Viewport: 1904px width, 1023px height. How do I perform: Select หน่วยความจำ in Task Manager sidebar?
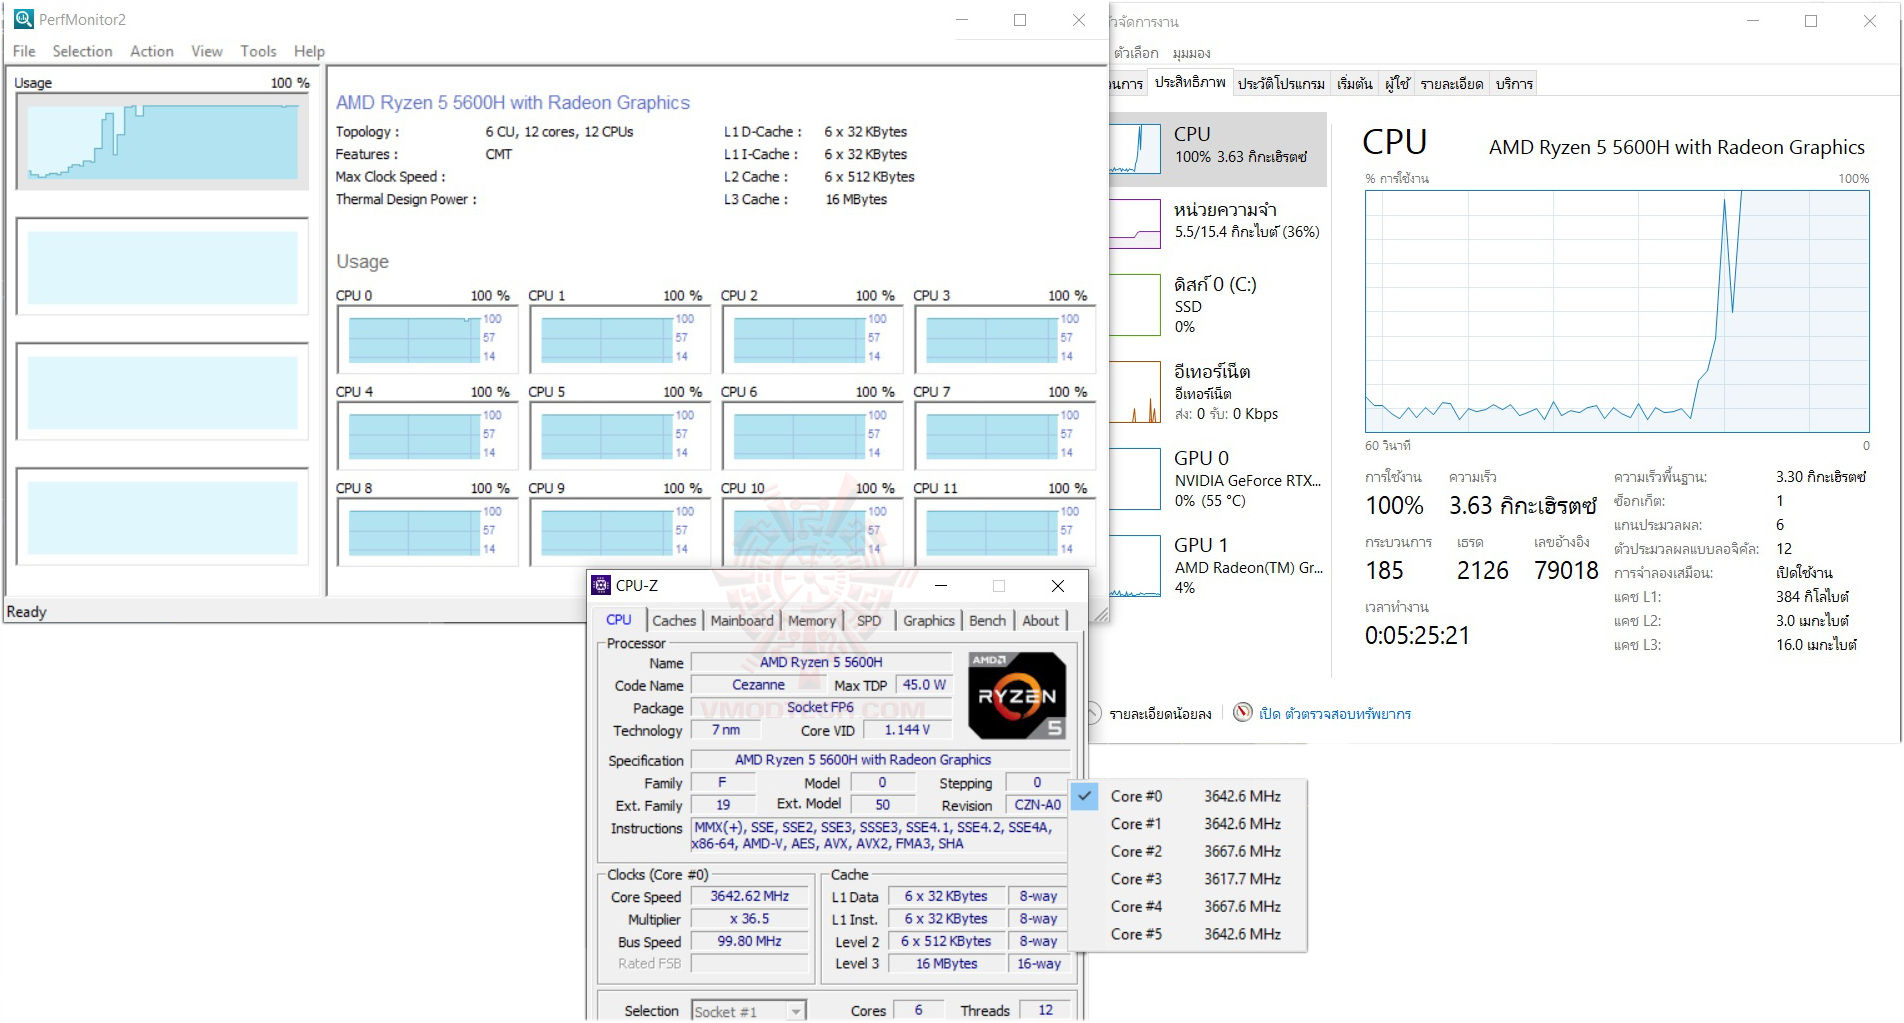(x=1218, y=222)
